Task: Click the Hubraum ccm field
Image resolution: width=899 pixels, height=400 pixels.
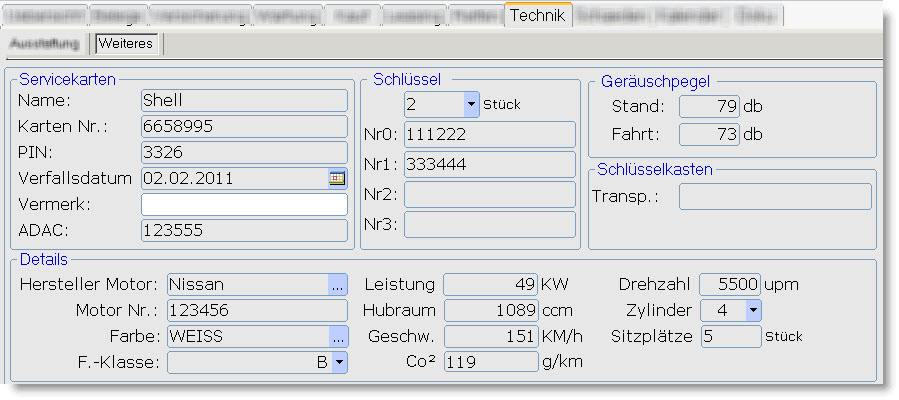Action: (x=490, y=311)
